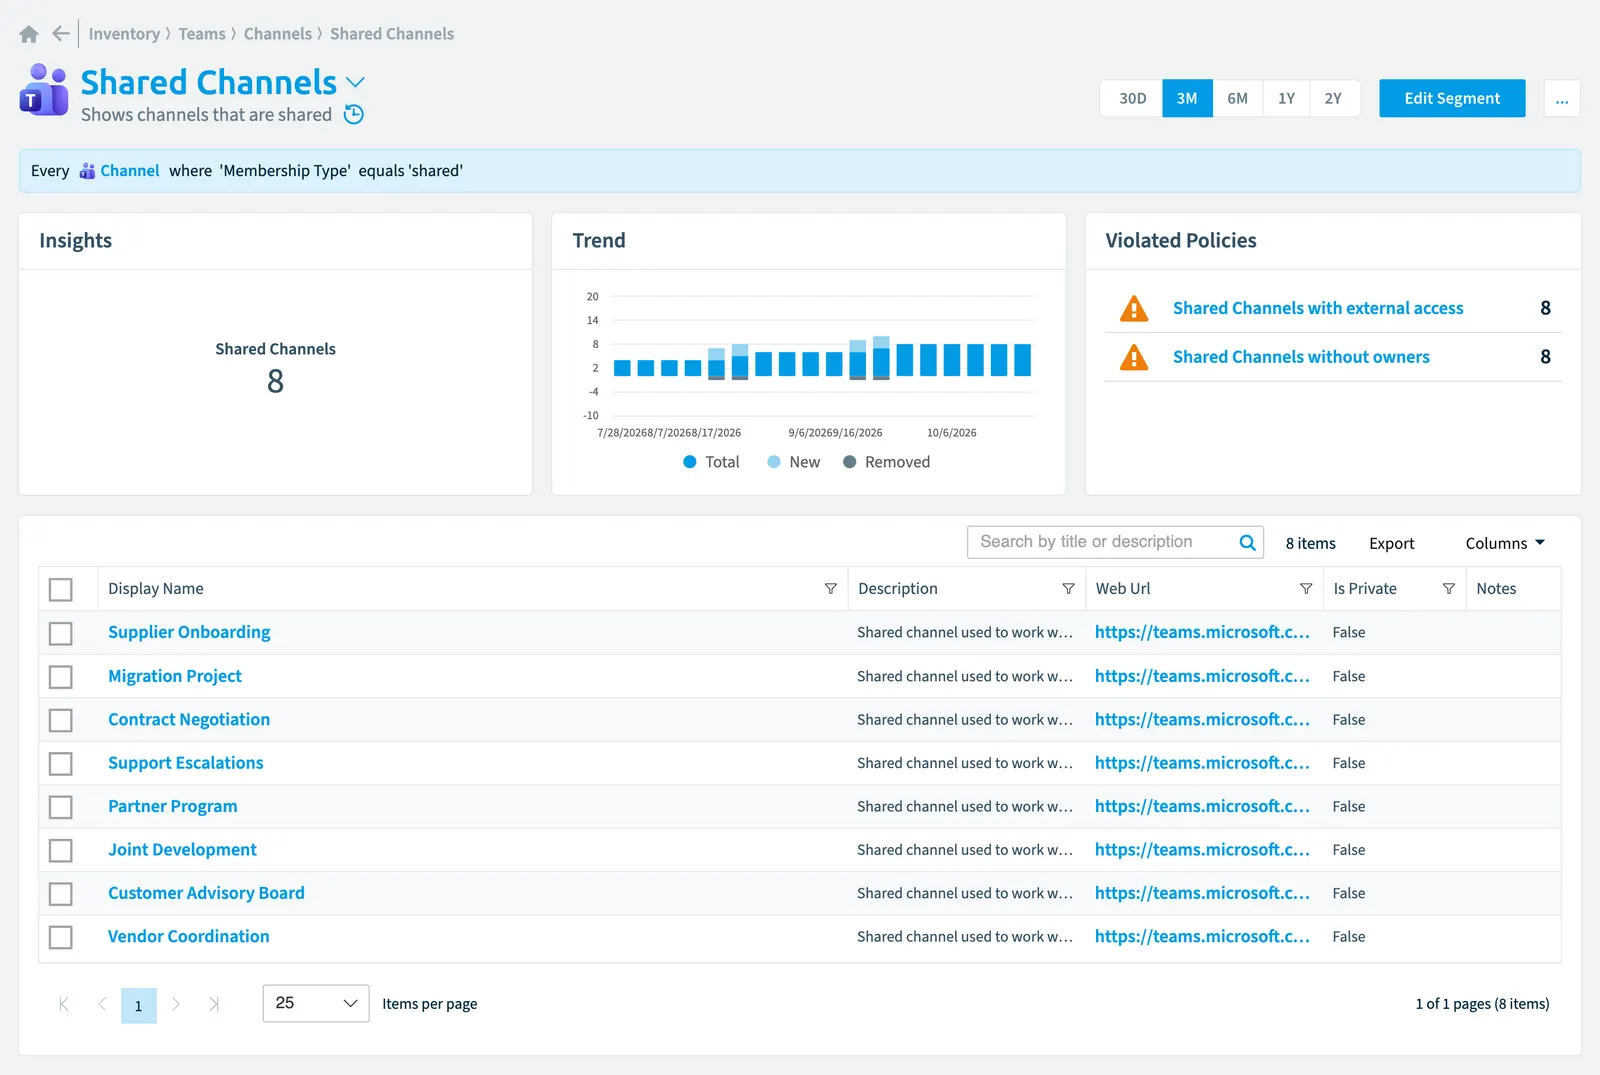This screenshot has height=1075, width=1600.
Task: Open the Customer Advisory Board channel link
Action: pos(206,893)
